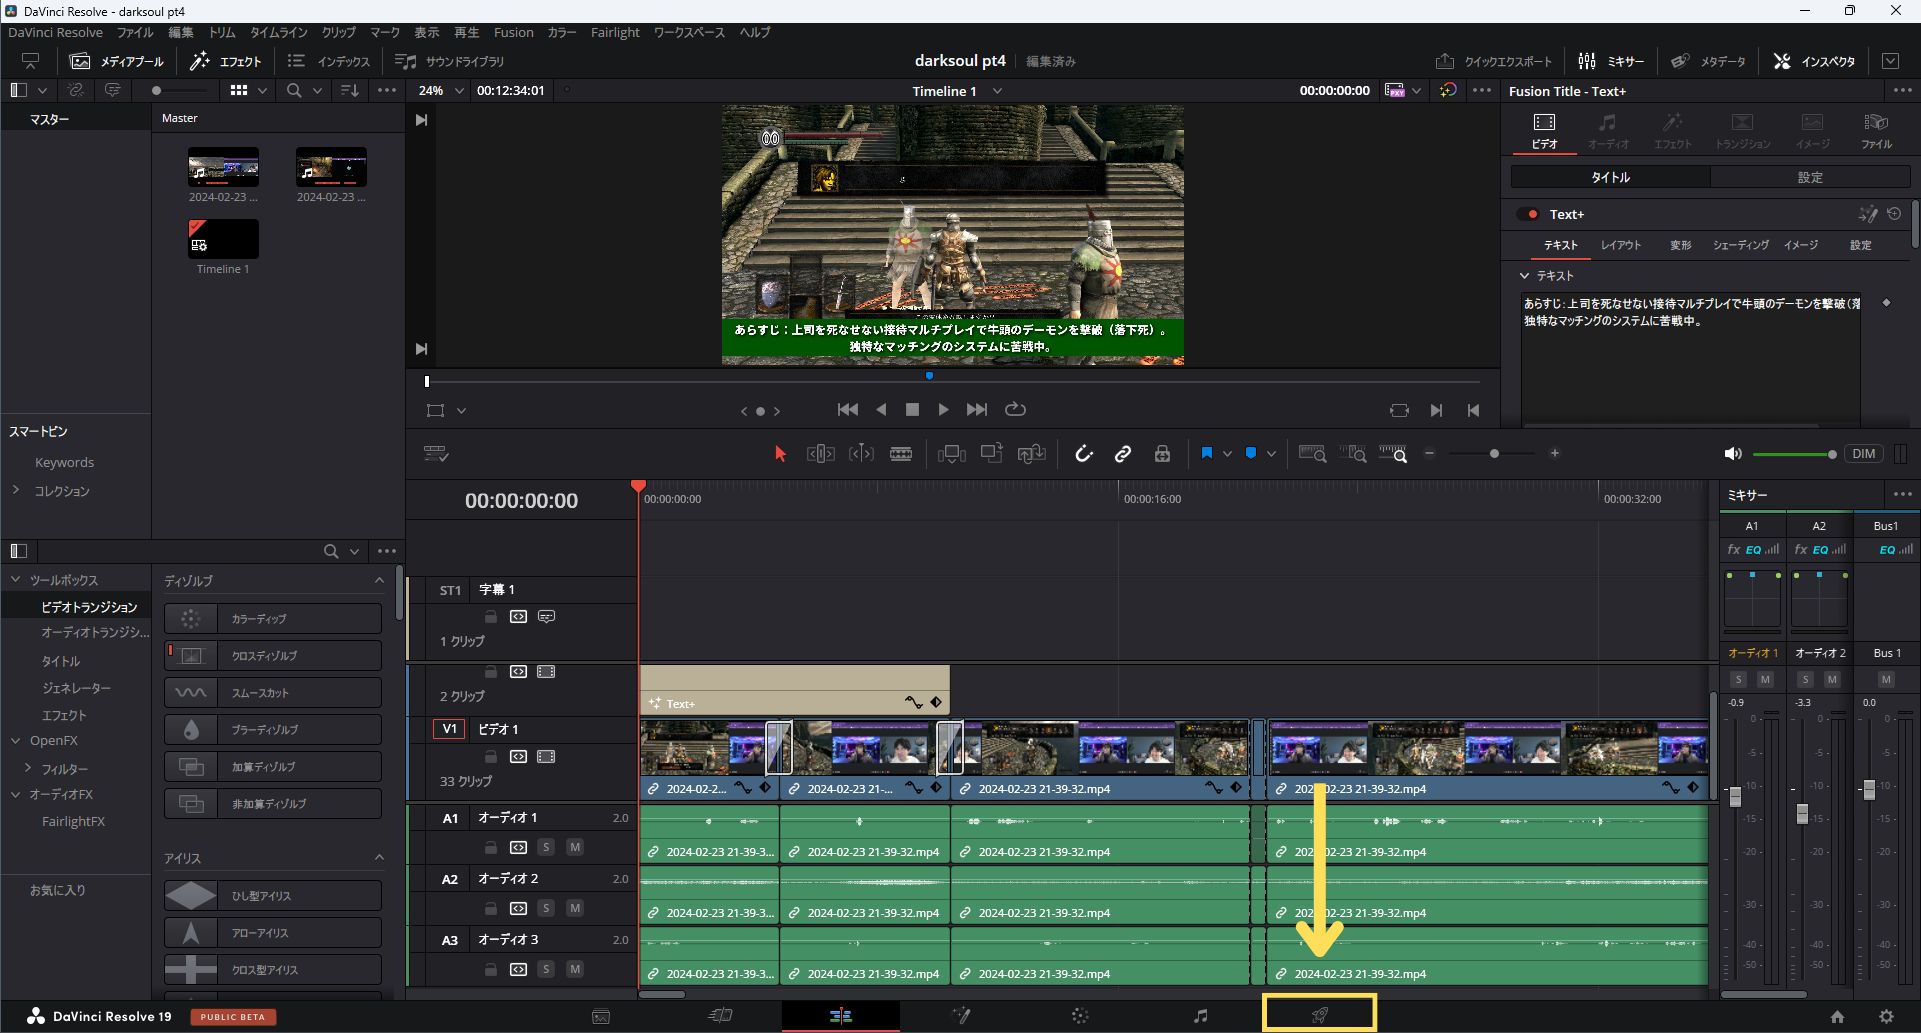Screen dimensions: 1921x1033
Task: Select the Blade edit mode tool
Action: click(x=900, y=453)
